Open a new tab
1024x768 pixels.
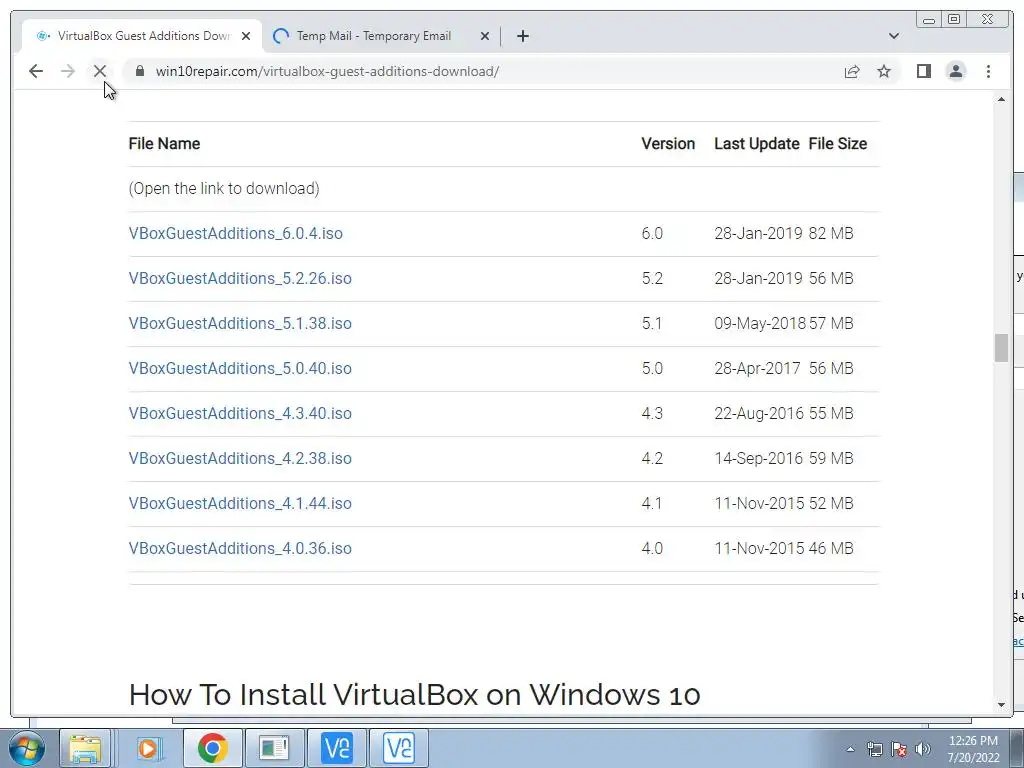point(522,36)
